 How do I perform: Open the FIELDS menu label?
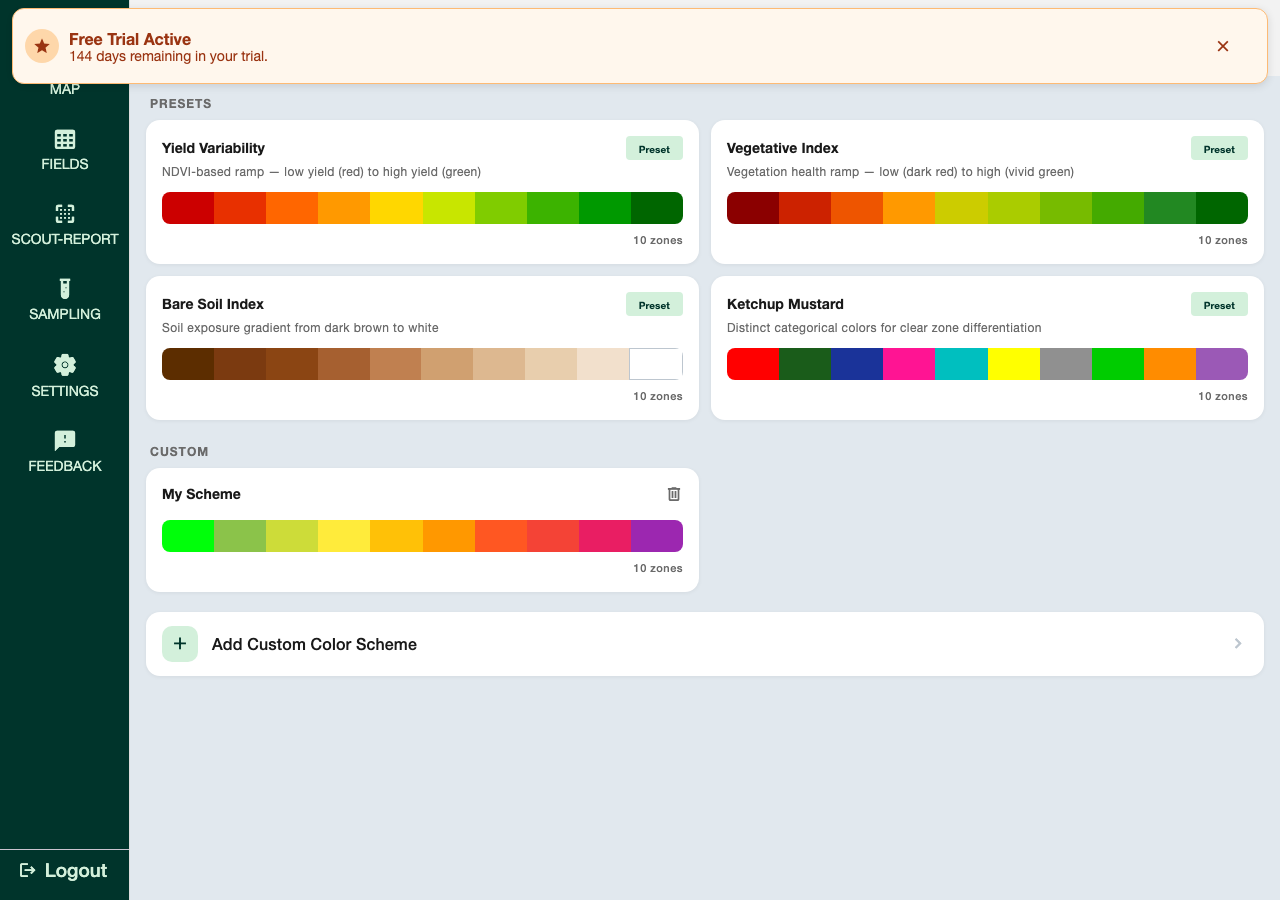(x=65, y=164)
